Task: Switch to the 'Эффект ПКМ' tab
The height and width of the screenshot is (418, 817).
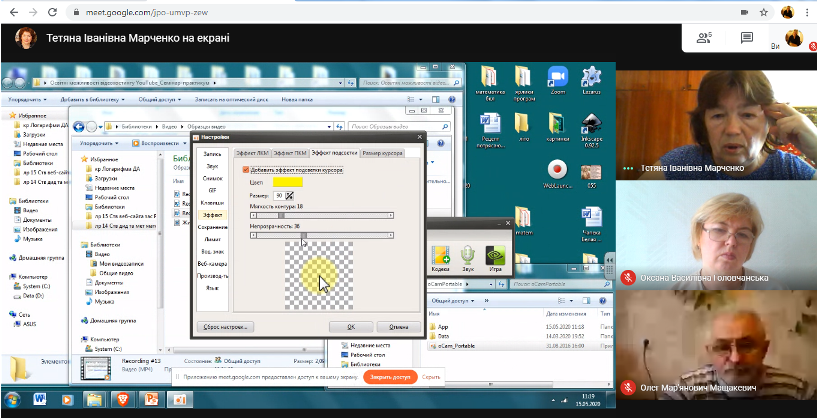Action: pos(290,153)
